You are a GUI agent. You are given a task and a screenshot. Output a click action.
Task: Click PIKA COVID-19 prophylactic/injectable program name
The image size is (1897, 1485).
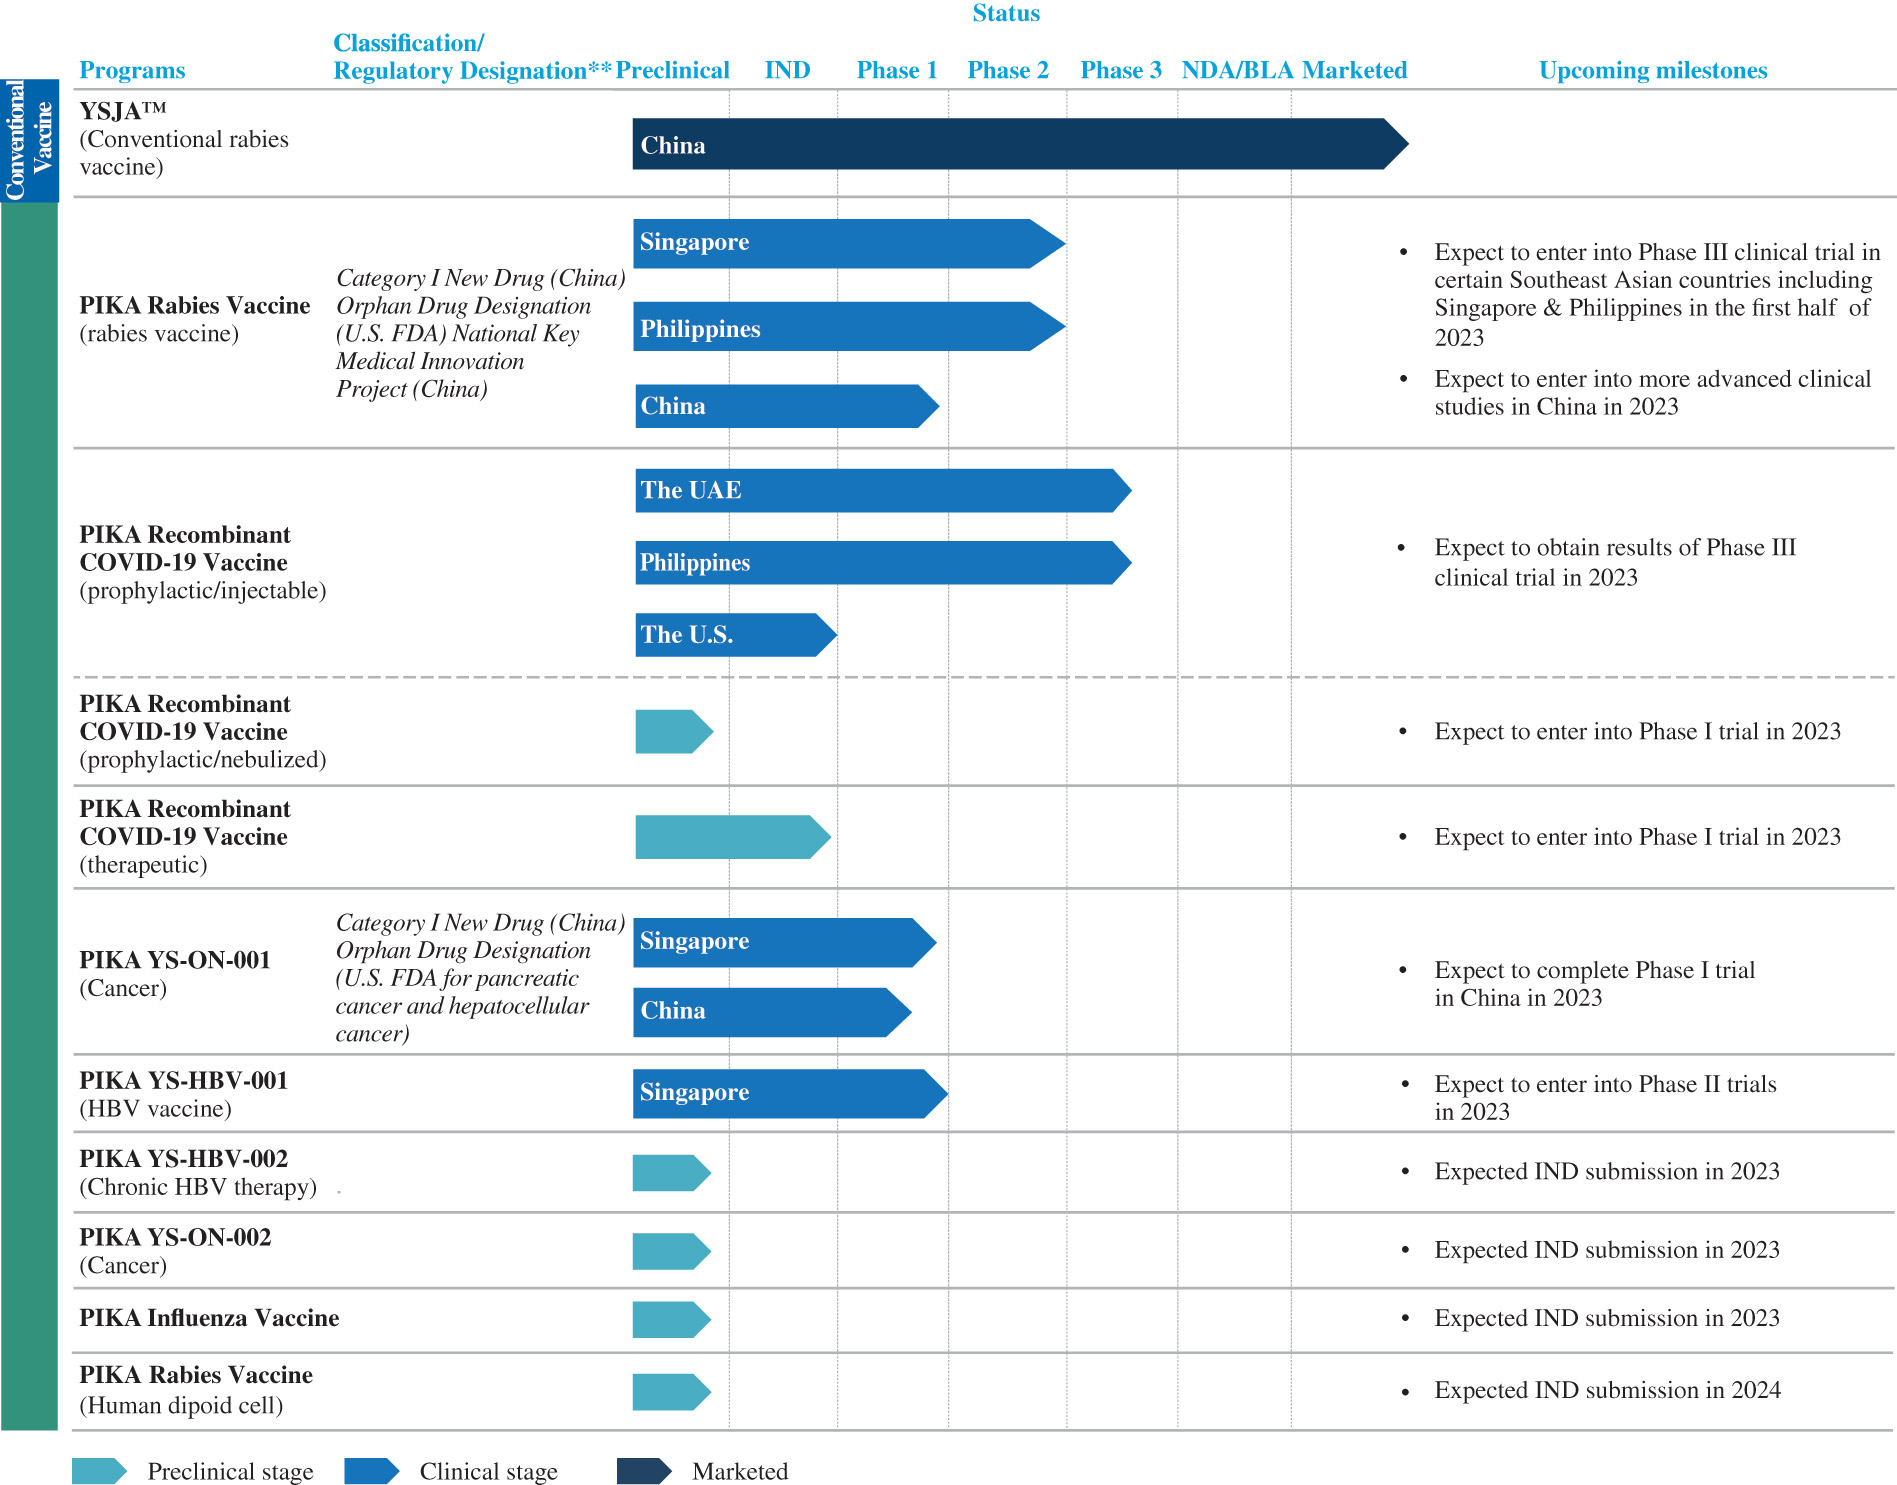point(203,562)
